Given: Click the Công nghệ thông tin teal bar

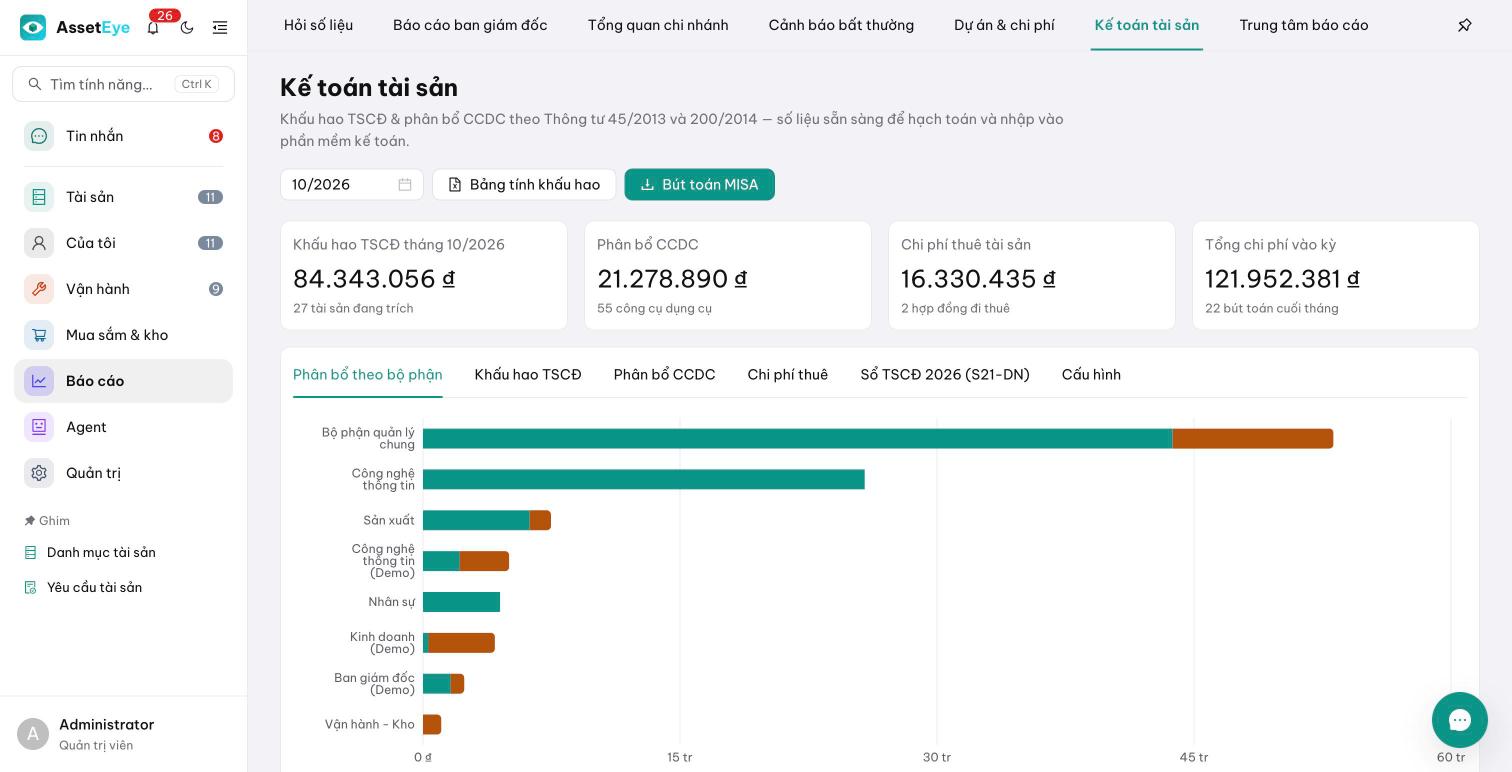Looking at the screenshot, I should pyautogui.click(x=644, y=480).
